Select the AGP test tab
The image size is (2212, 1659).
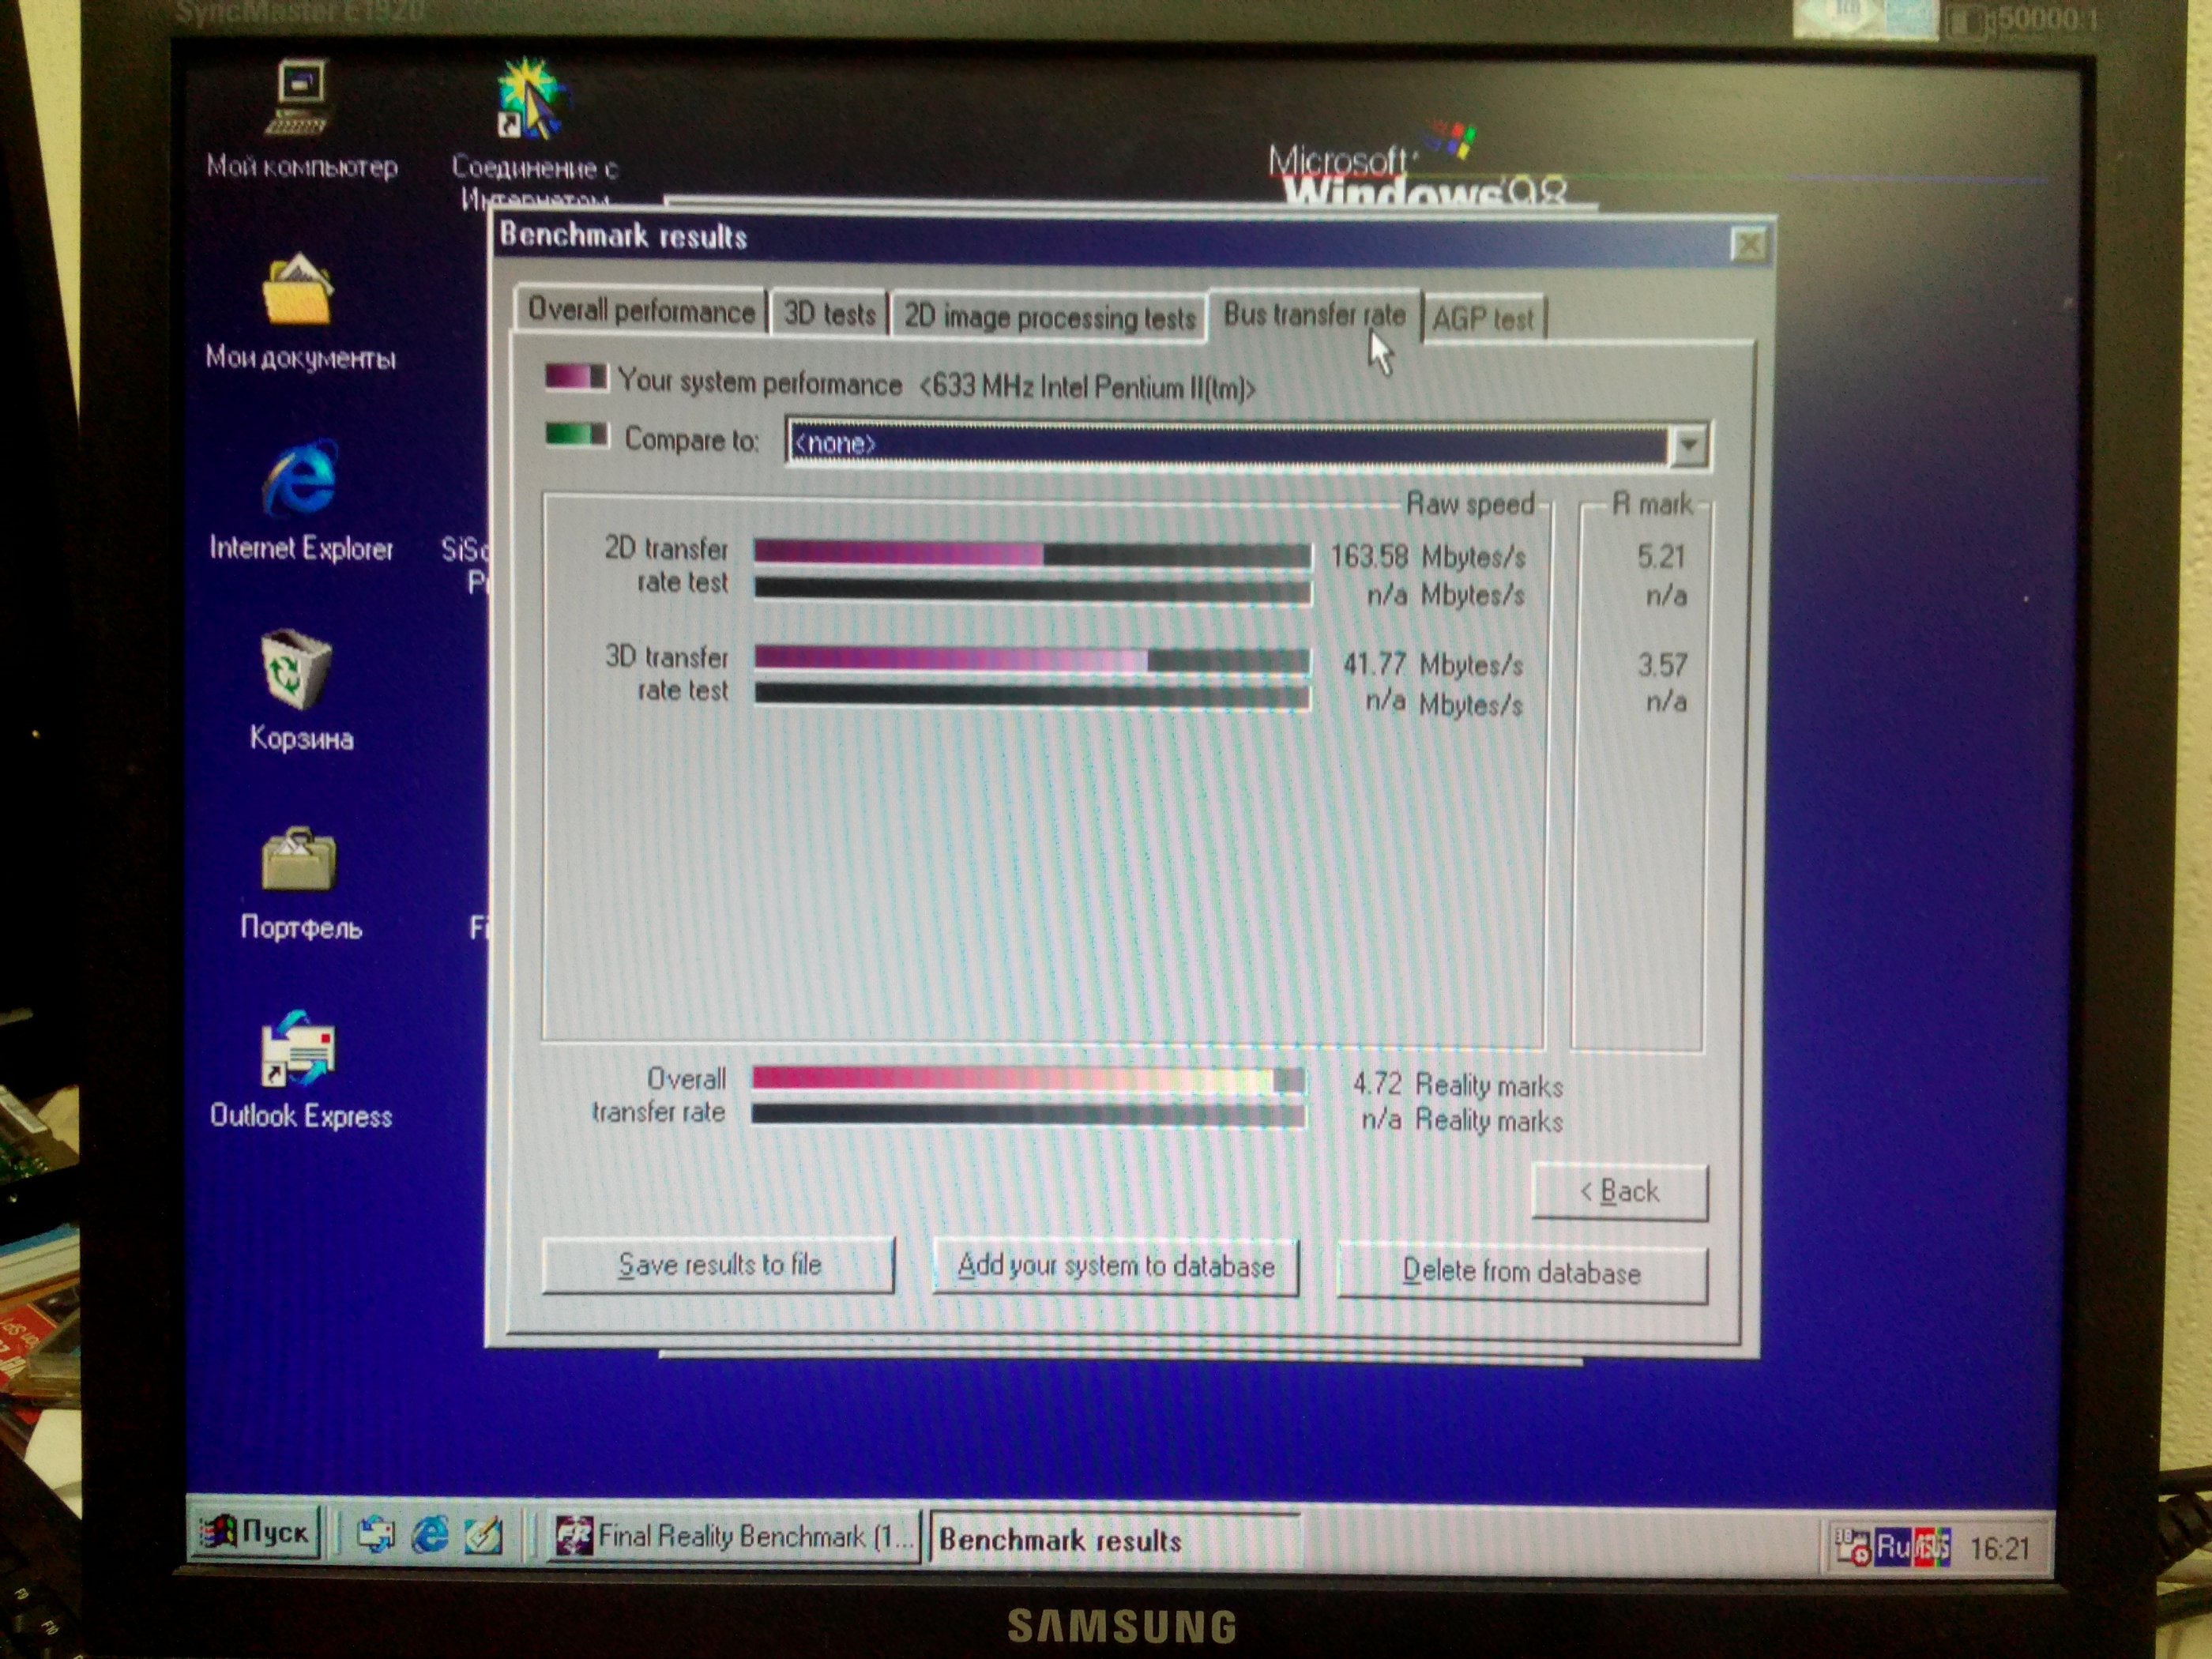click(x=1482, y=319)
